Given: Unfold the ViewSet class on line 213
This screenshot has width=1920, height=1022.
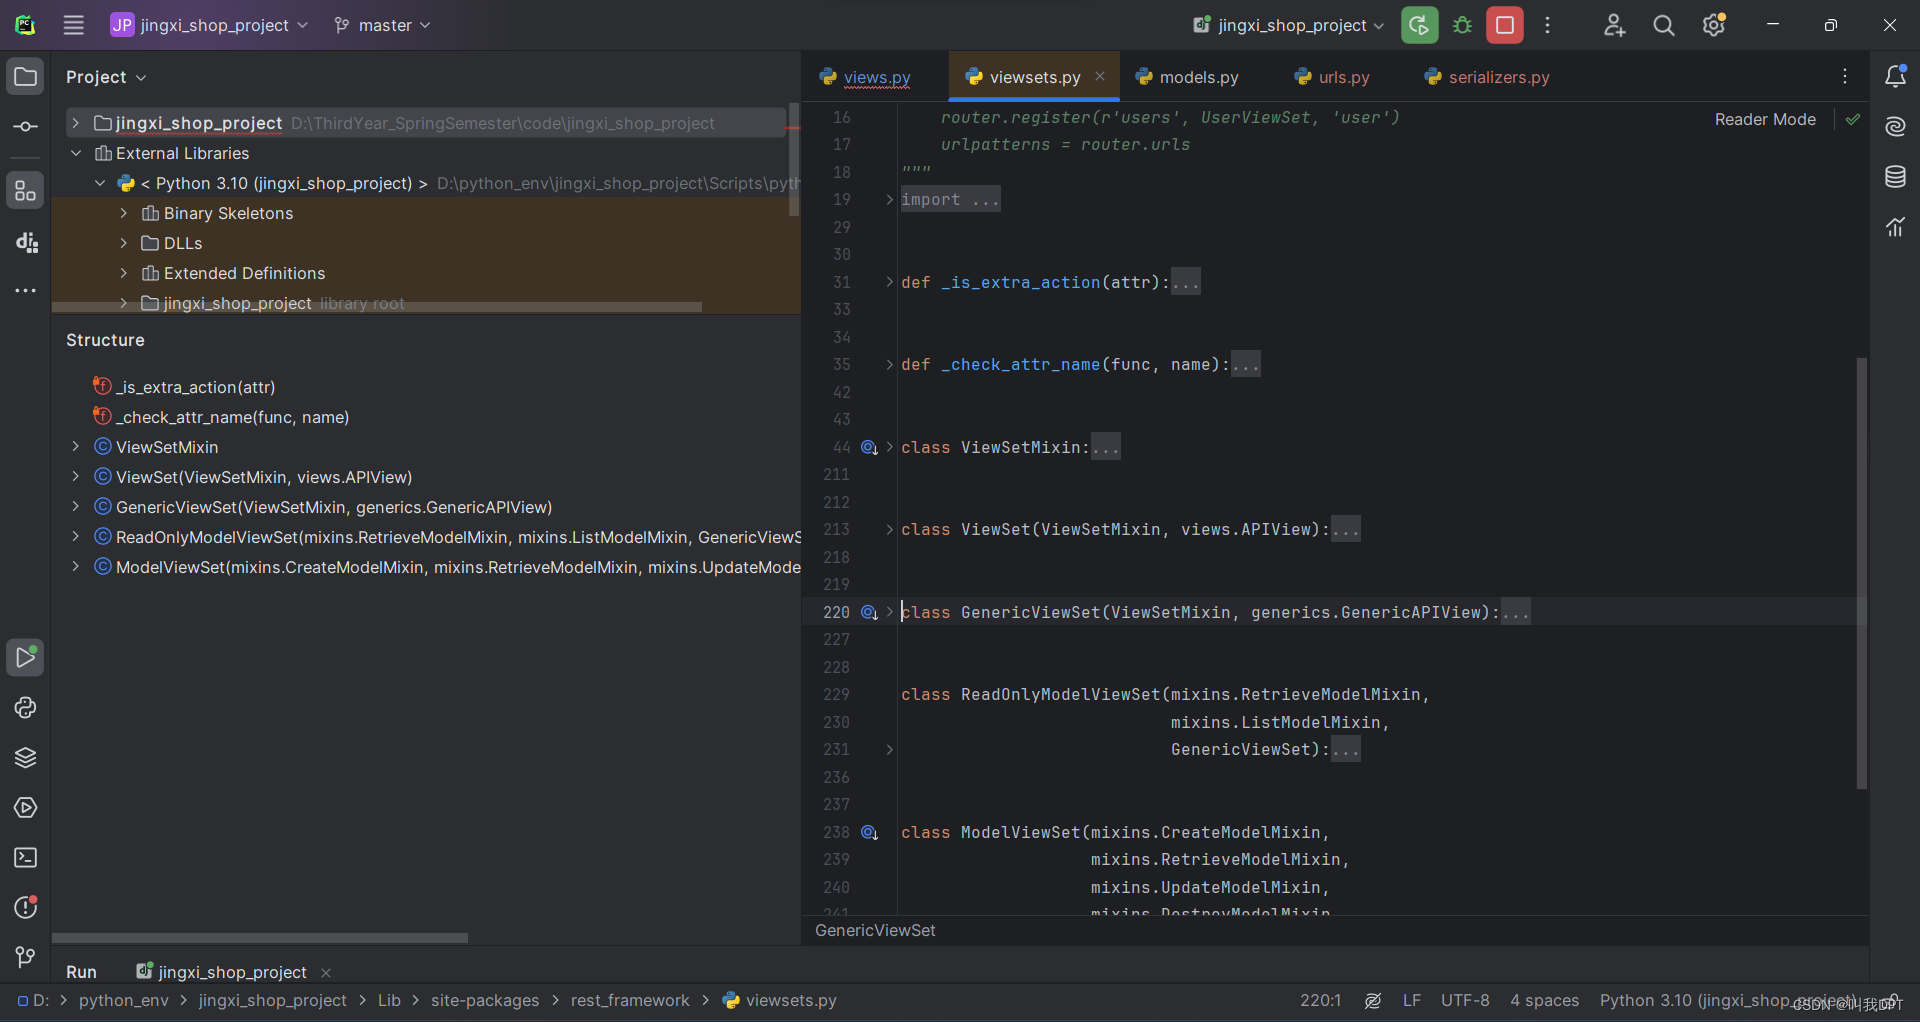Looking at the screenshot, I should coord(889,529).
